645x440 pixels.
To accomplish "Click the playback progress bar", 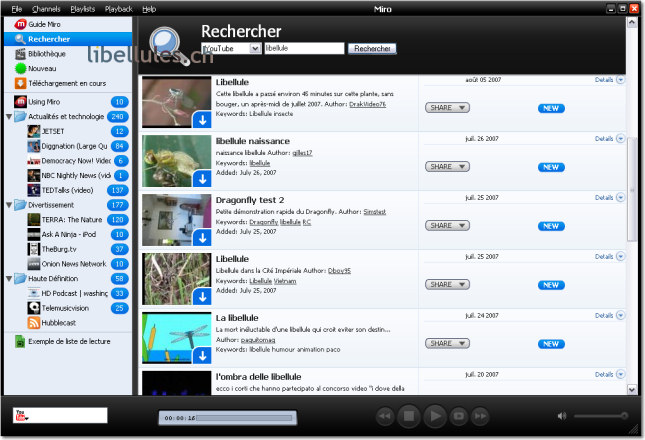I will pos(244,418).
